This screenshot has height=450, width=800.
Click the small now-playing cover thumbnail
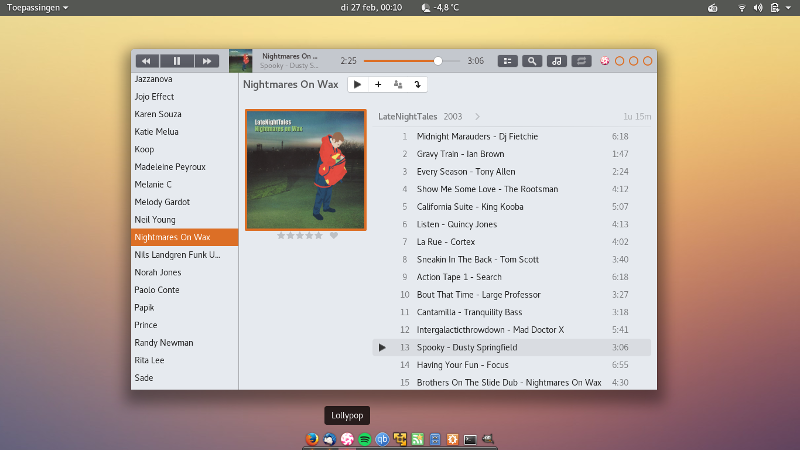(240, 61)
